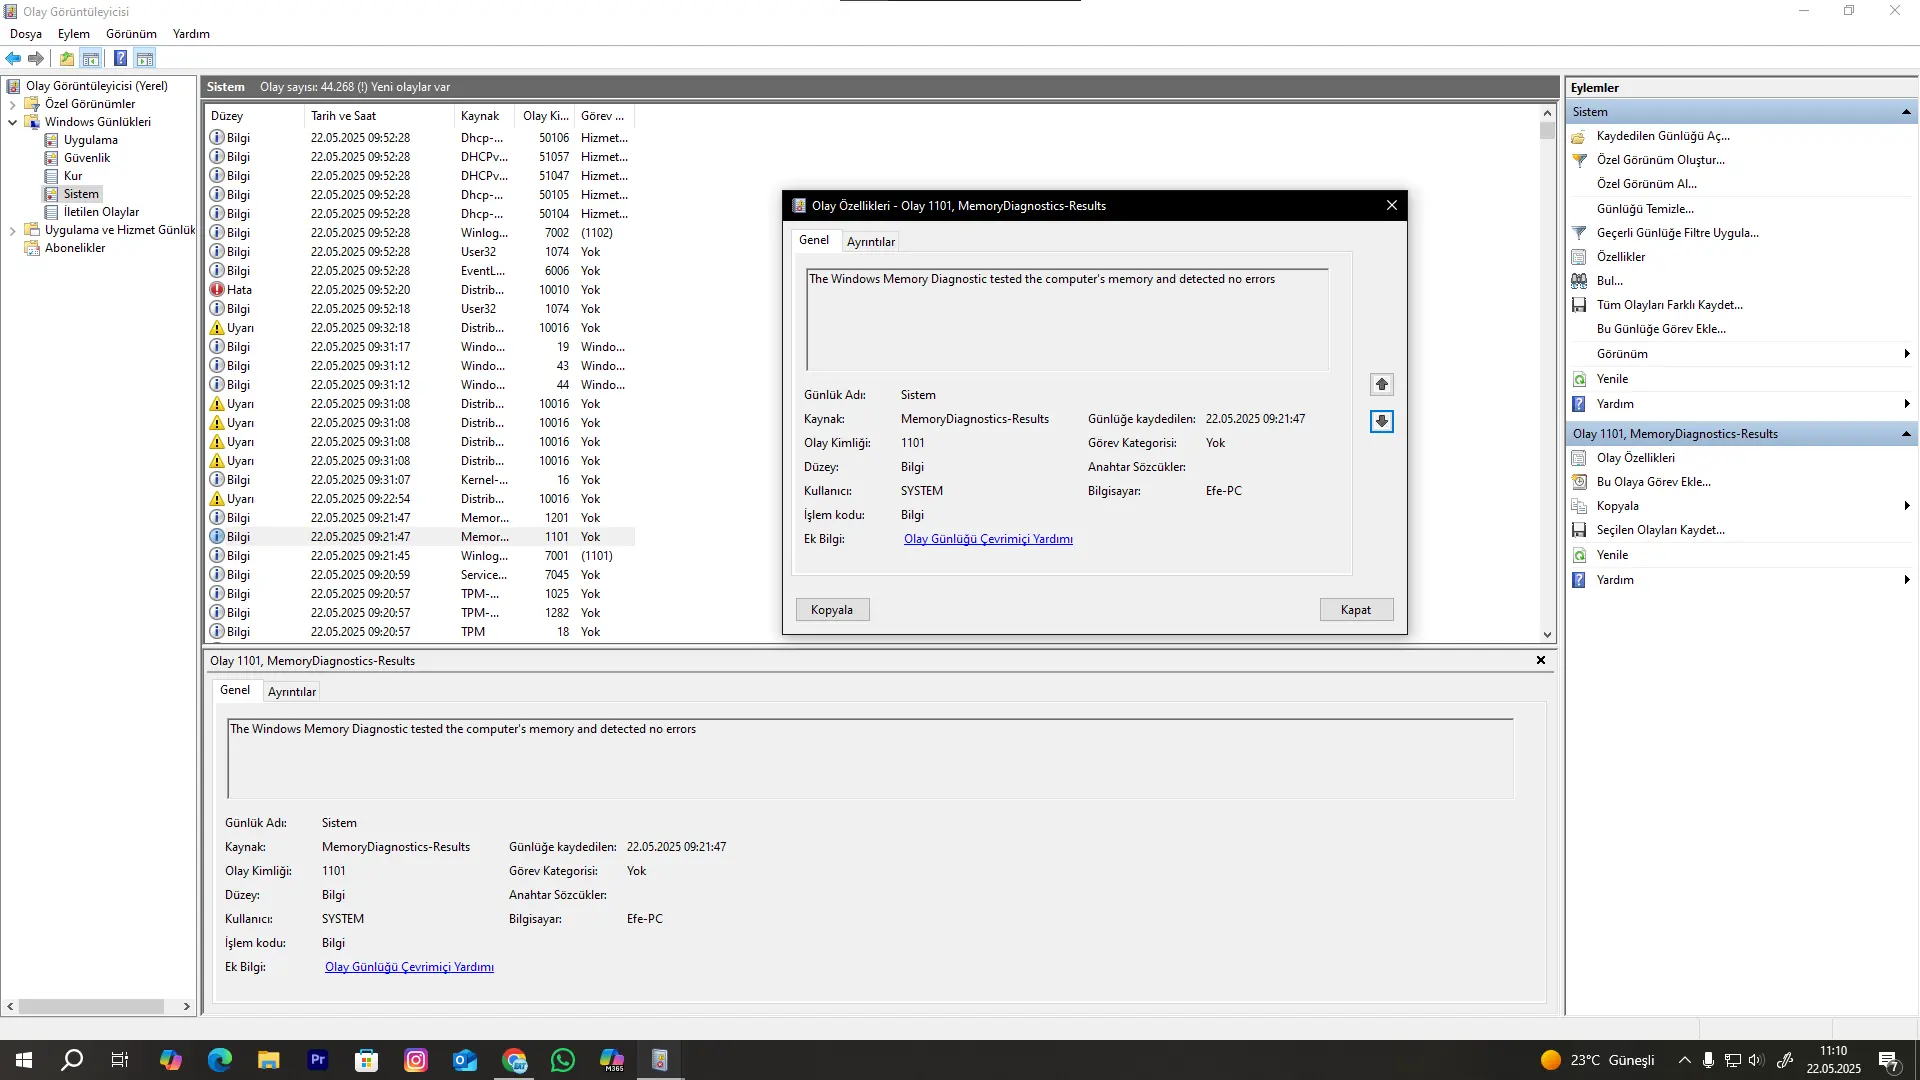
Task: Click Kopyala button in the event dialog
Action: click(x=832, y=610)
